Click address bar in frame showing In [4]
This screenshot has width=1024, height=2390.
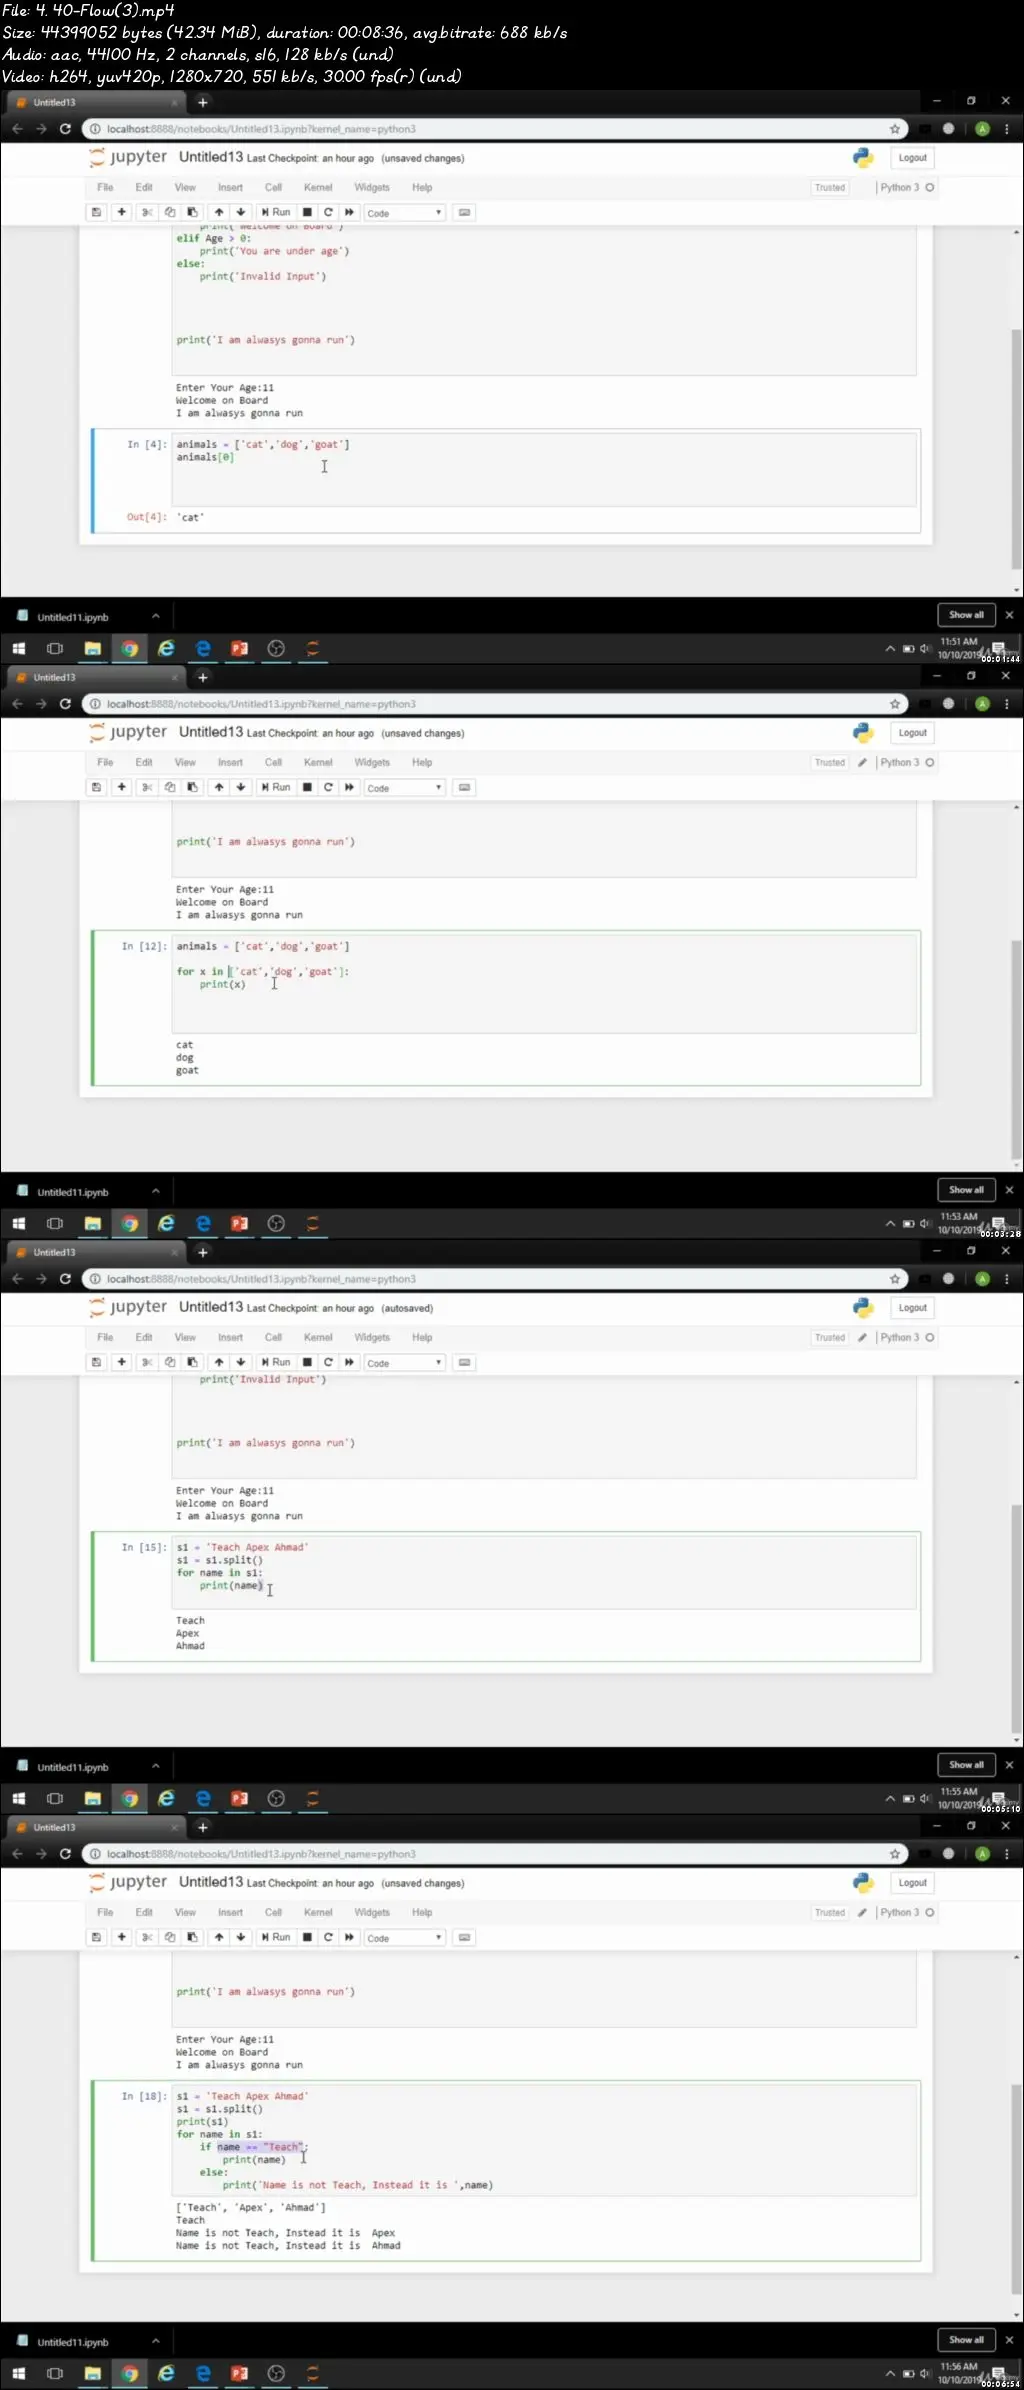click(x=494, y=129)
